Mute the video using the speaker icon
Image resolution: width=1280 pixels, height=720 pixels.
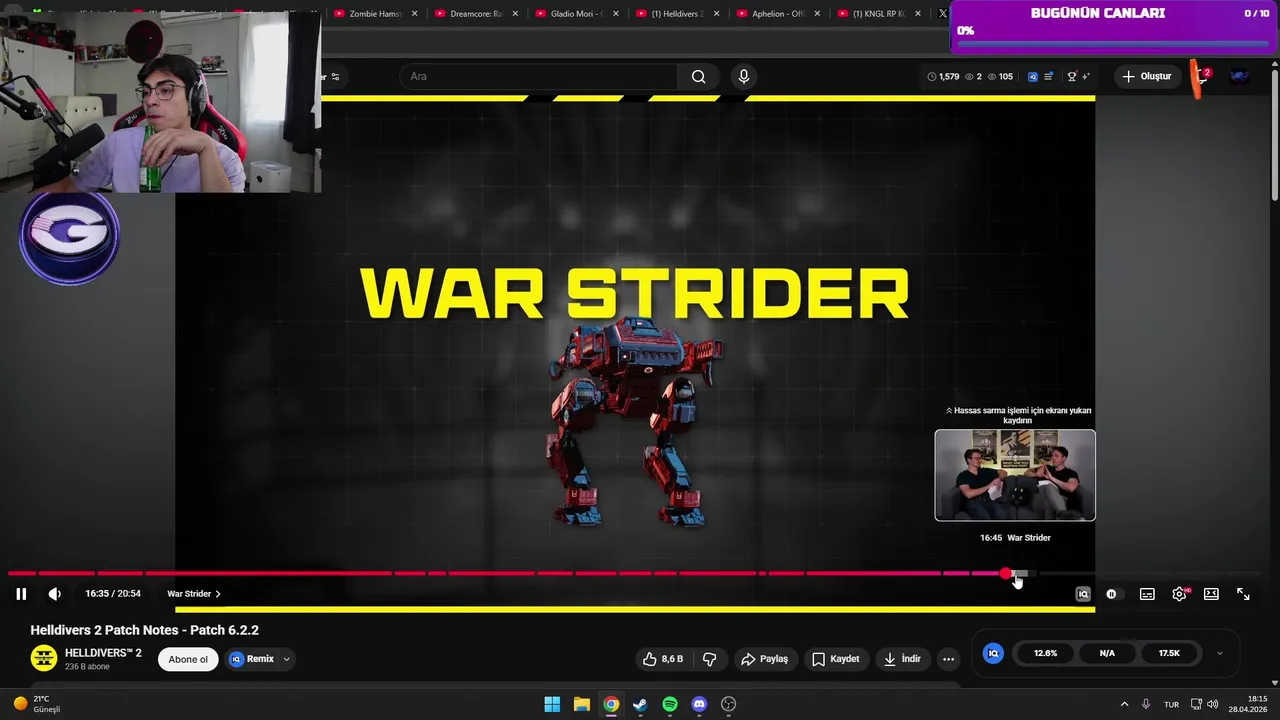click(54, 594)
